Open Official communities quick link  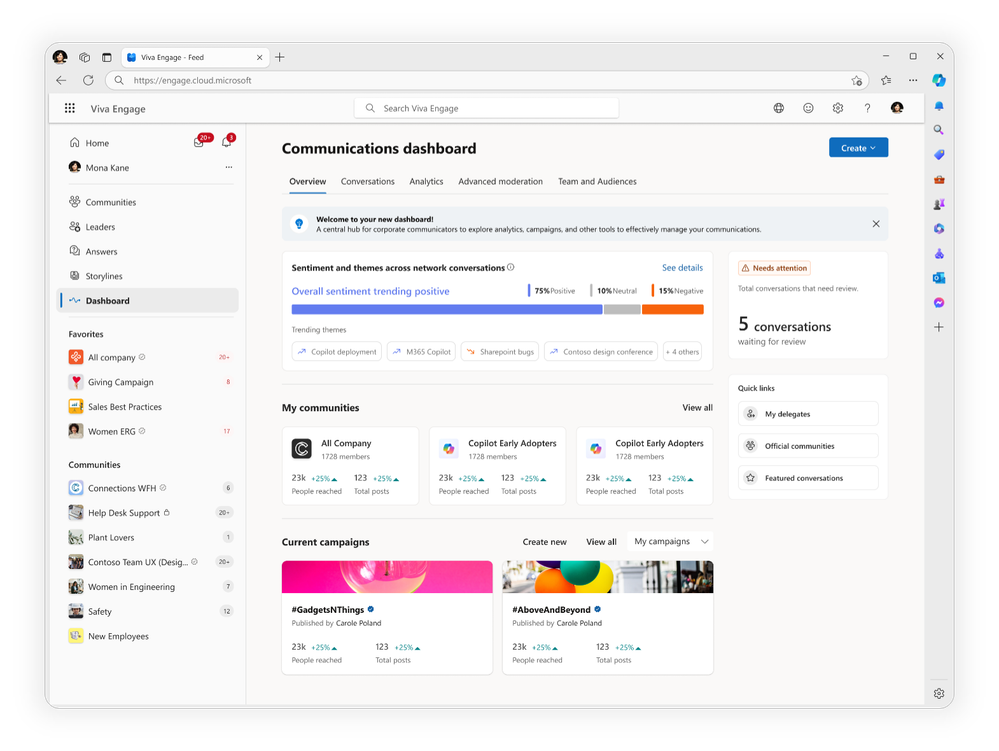click(x=808, y=446)
